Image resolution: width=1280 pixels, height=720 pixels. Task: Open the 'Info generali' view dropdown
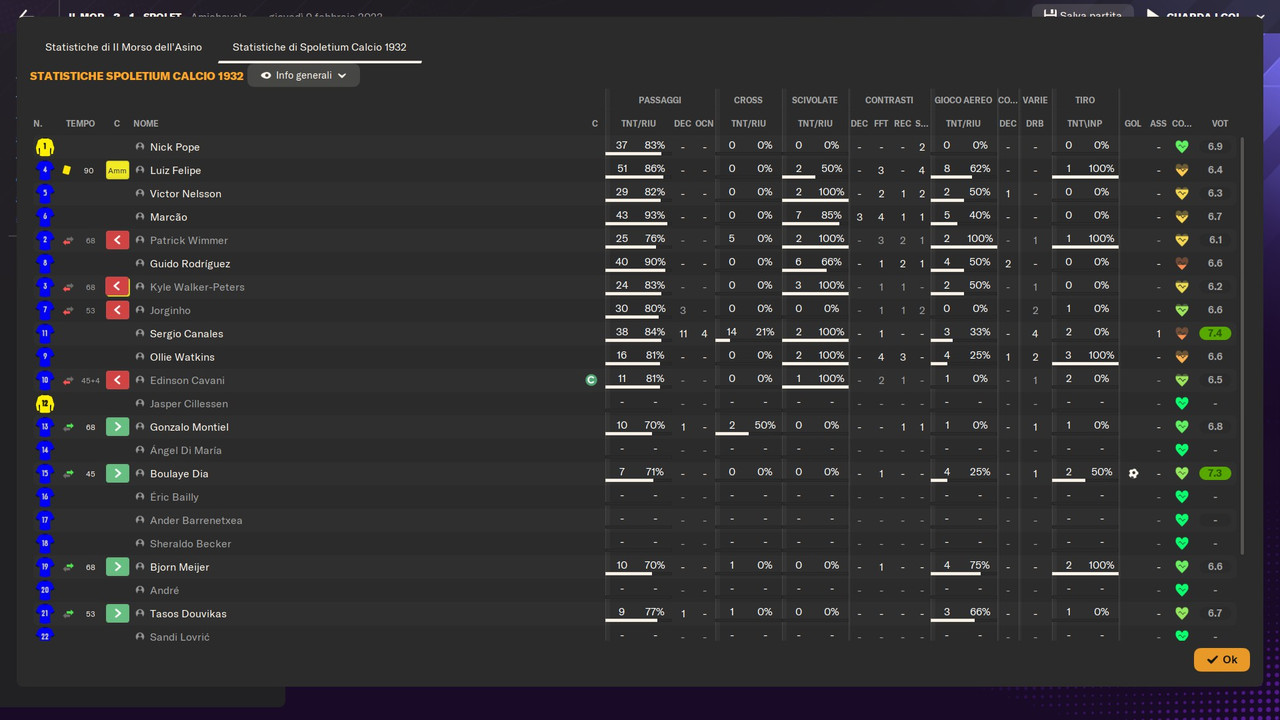[x=303, y=75]
